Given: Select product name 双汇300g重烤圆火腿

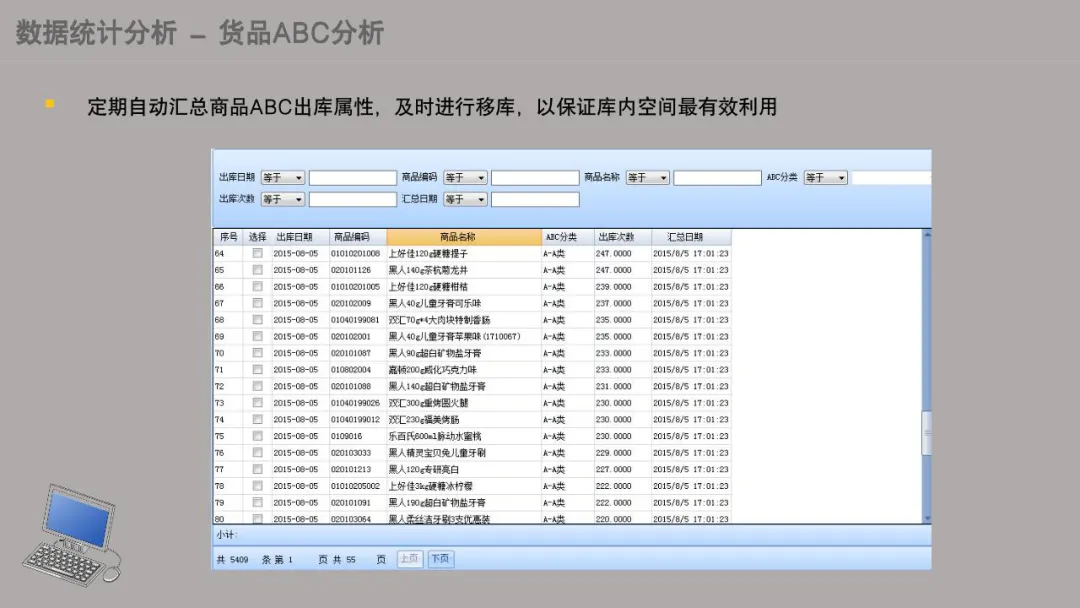Looking at the screenshot, I should (x=428, y=403).
